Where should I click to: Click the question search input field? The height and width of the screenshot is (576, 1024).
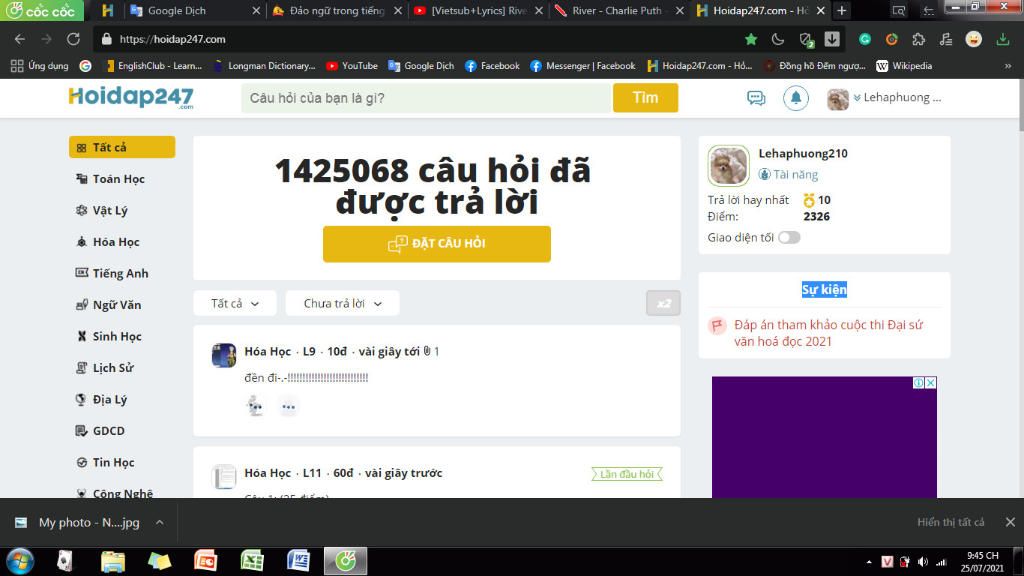click(420, 97)
